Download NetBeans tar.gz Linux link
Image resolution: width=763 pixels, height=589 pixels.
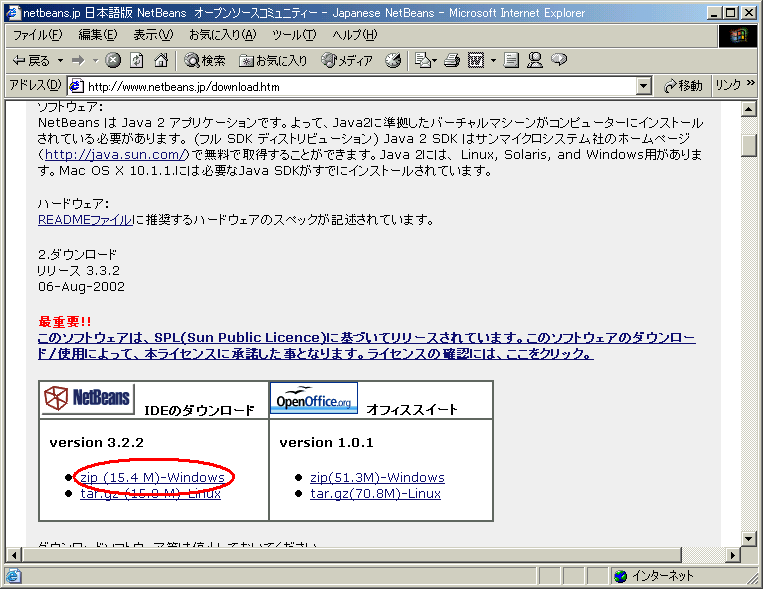pyautogui.click(x=150, y=494)
